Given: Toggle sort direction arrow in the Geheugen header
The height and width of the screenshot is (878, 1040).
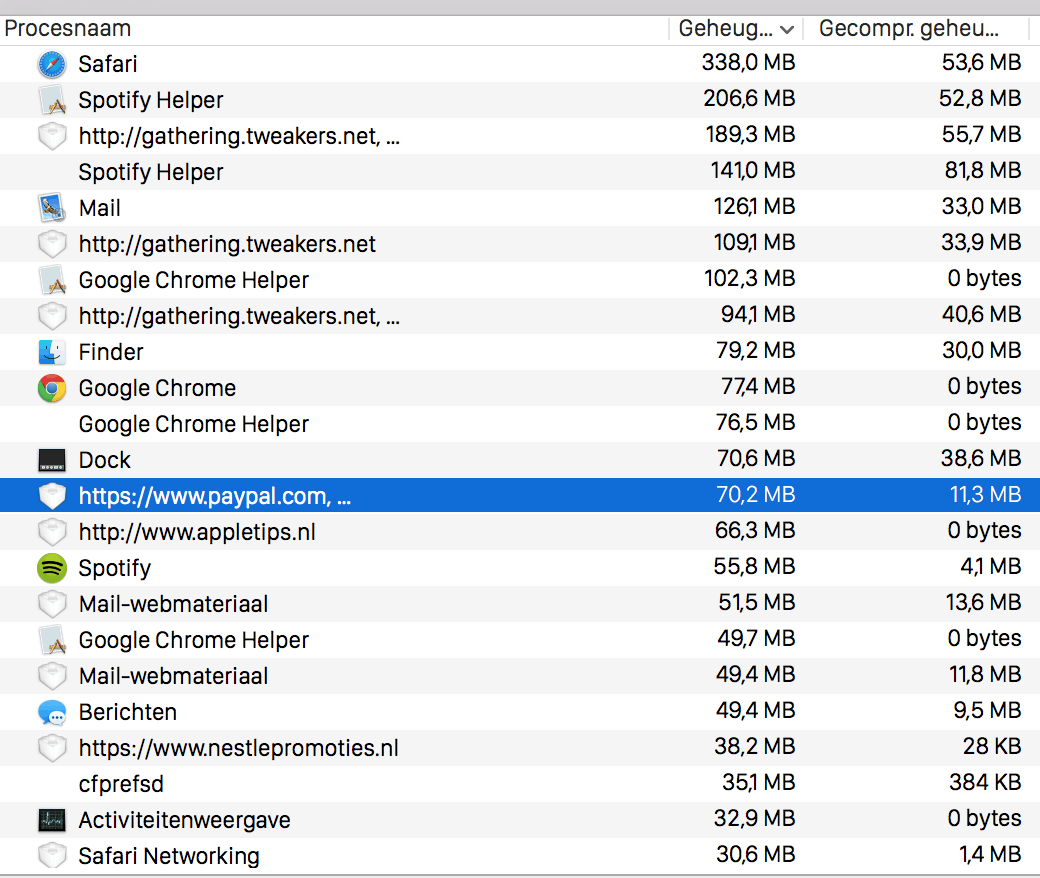Looking at the screenshot, I should point(787,29).
